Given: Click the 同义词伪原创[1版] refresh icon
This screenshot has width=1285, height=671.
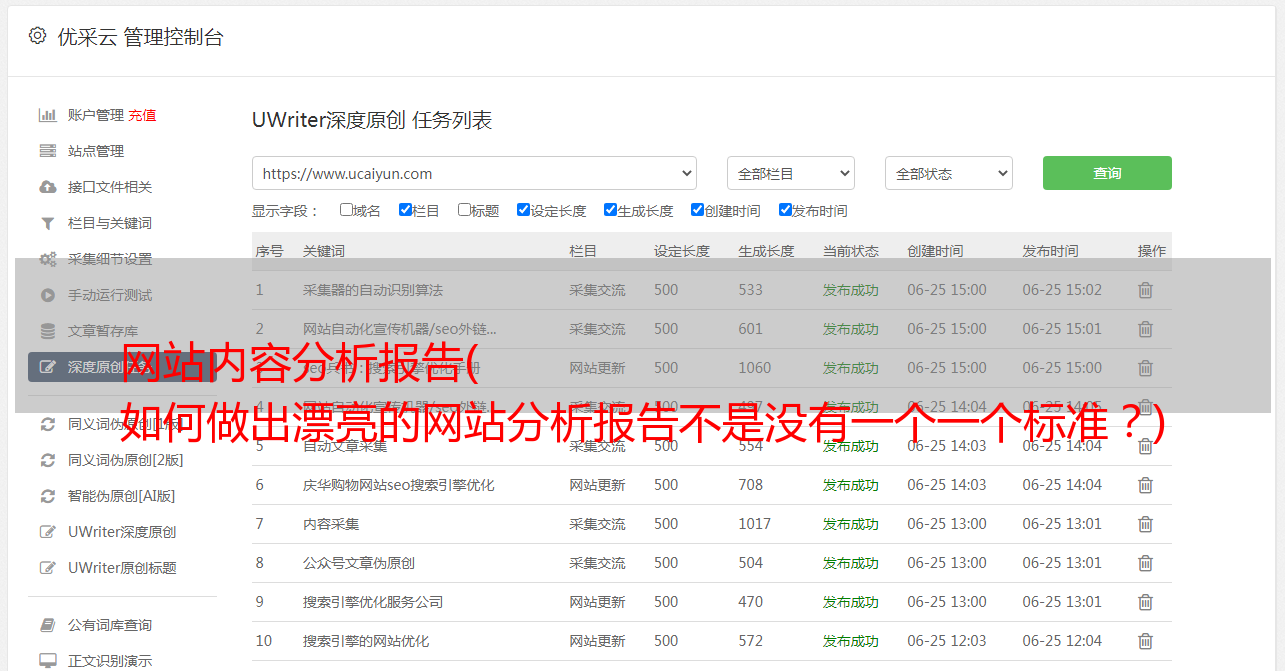Looking at the screenshot, I should [47, 424].
